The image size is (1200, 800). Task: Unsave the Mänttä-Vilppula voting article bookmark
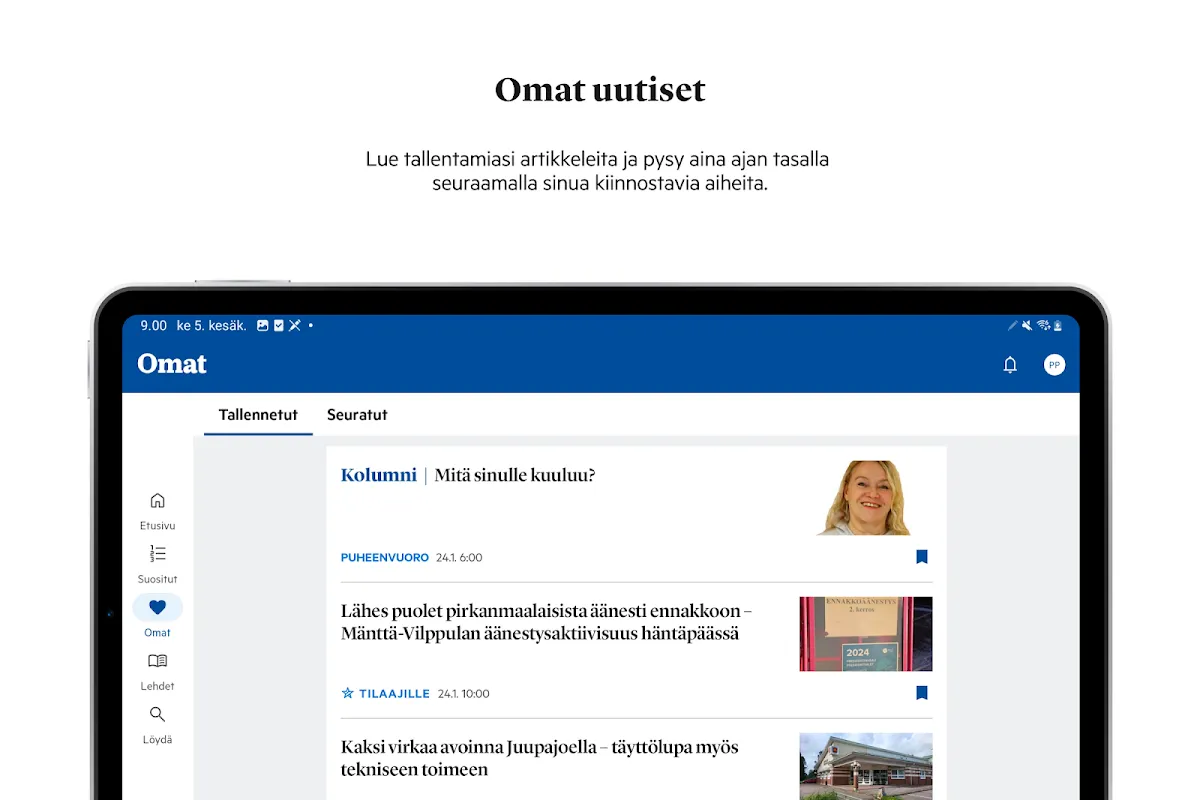922,693
